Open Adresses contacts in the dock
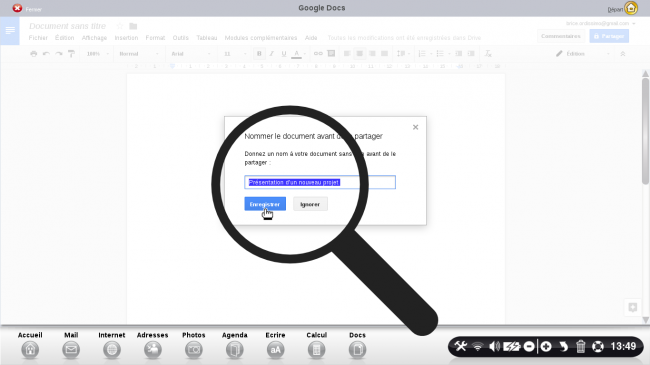Screen dimensions: 650x365 [153, 350]
